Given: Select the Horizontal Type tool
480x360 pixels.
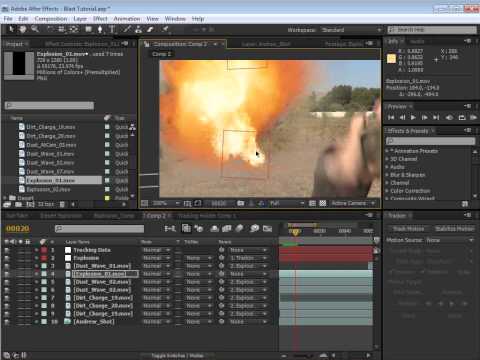Looking at the screenshot, I should 112,29.
